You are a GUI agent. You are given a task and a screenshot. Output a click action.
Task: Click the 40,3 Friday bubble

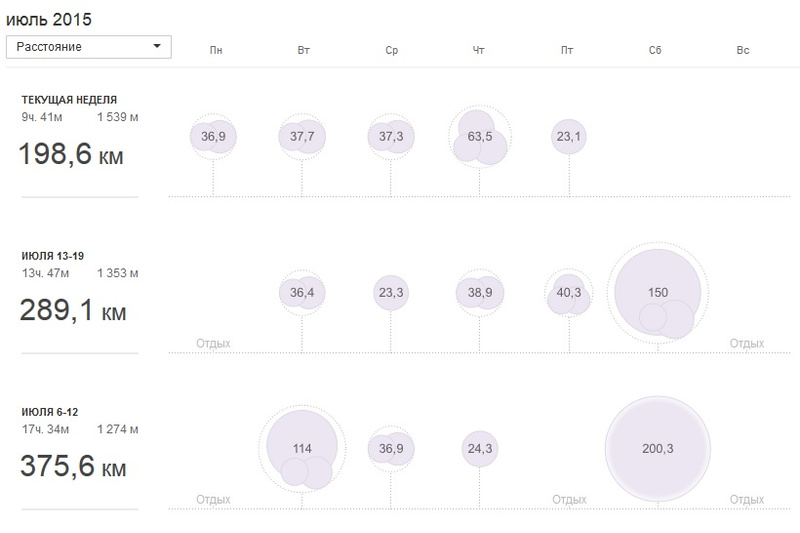569,293
